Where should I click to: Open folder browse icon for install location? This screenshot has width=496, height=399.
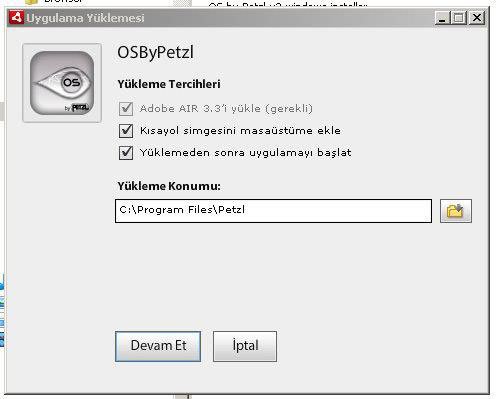click(456, 211)
